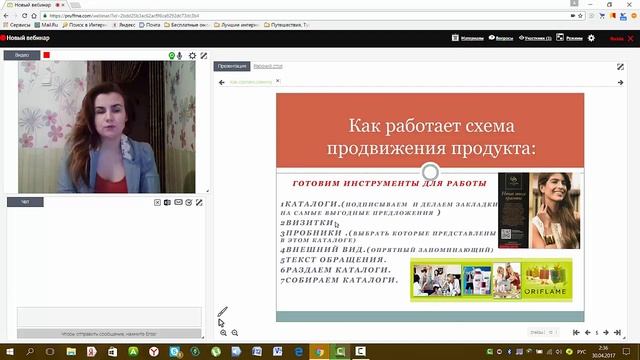
Task: Stop recording with the red square button
Action: point(47,55)
